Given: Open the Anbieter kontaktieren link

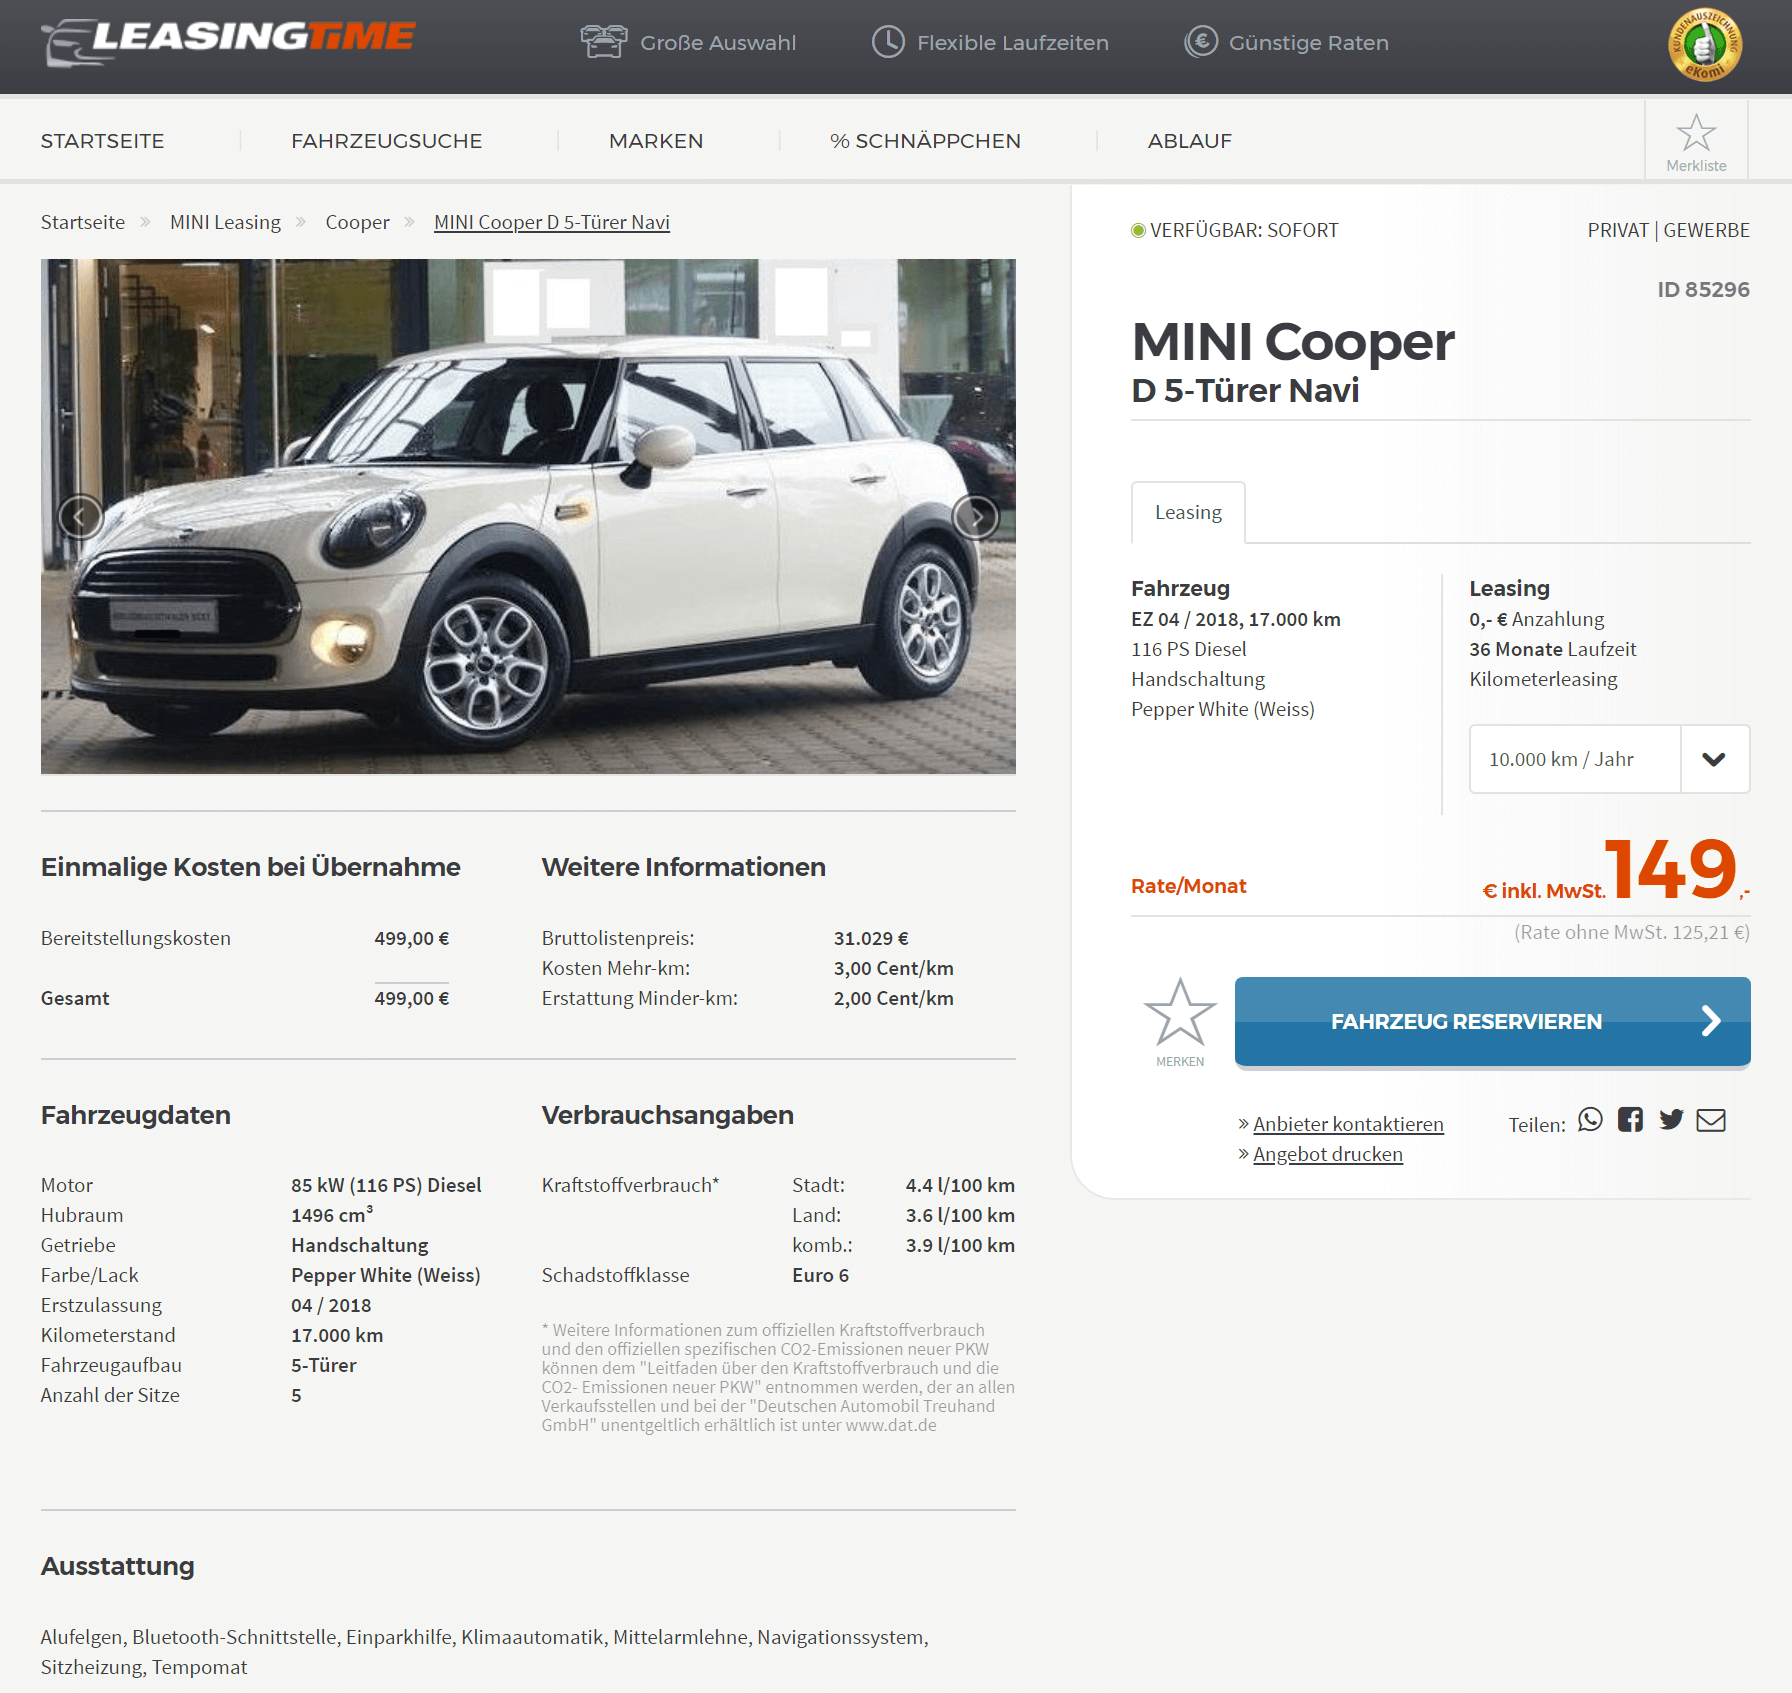Looking at the screenshot, I should click(1348, 1124).
